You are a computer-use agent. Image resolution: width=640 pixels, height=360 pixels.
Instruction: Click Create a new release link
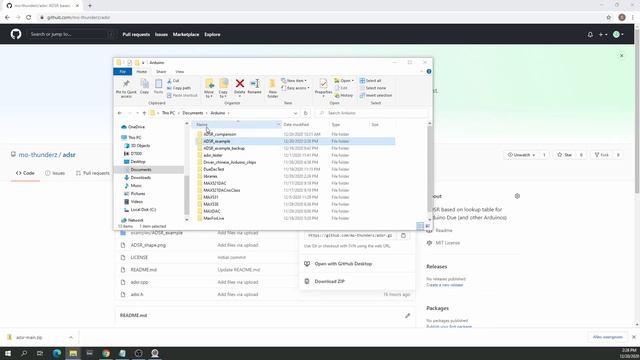(444, 285)
